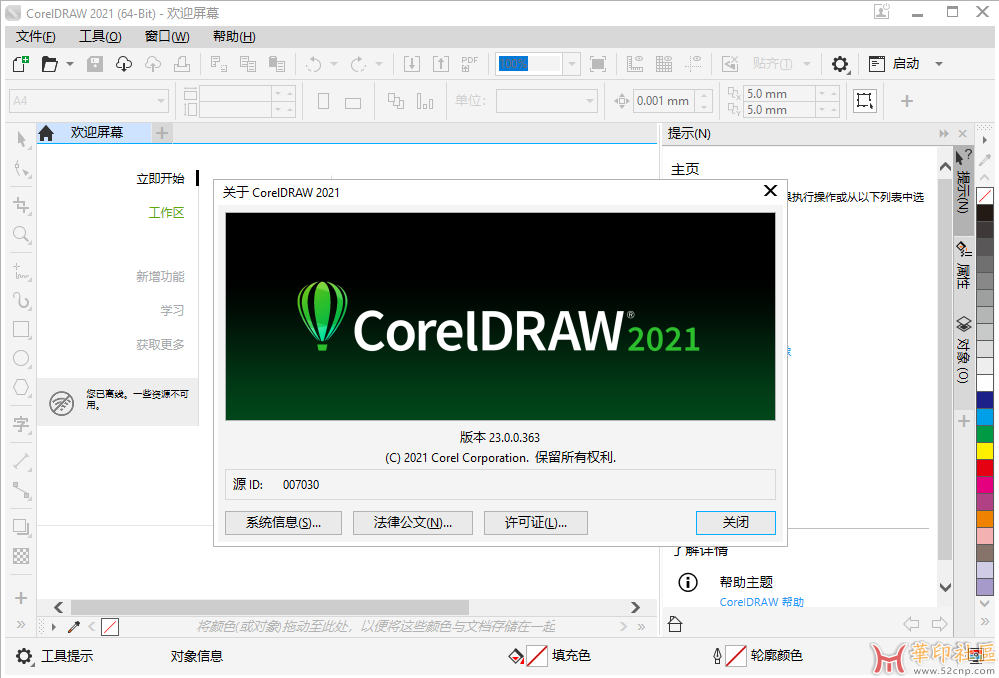
Task: Select the Text tool
Action: click(x=22, y=424)
